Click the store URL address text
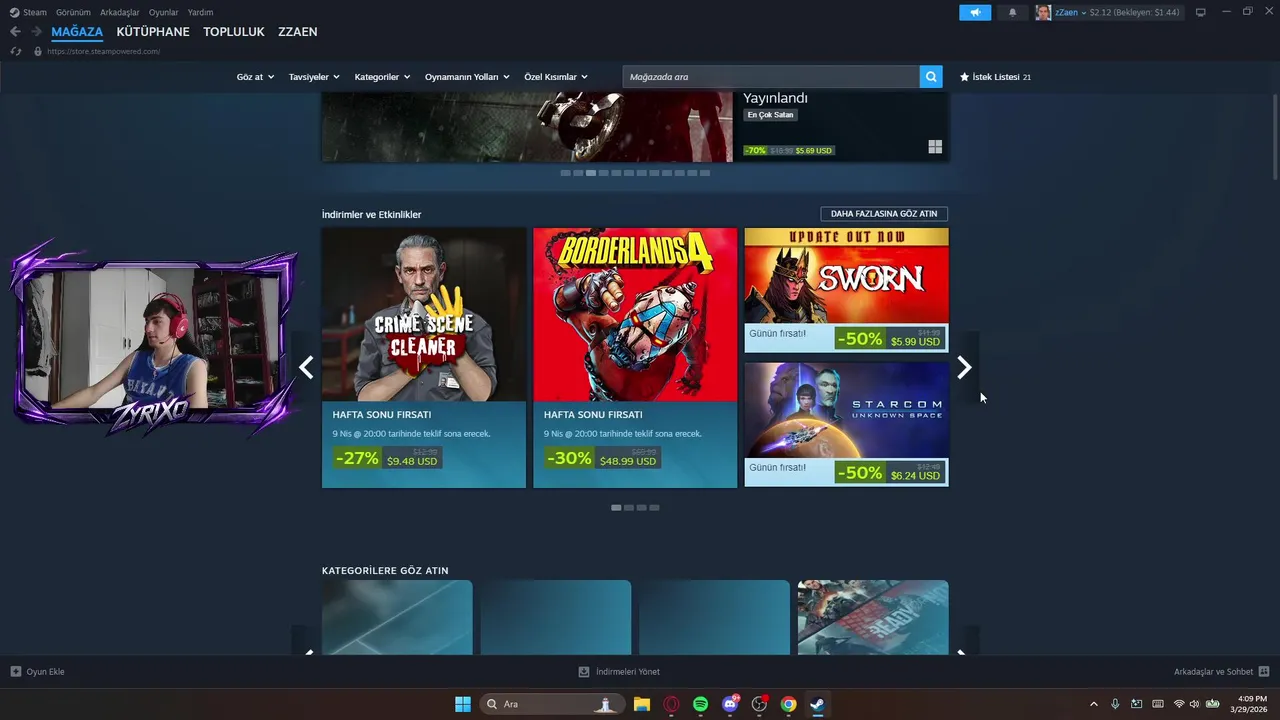Screen dimensions: 1280x720 pos(103,51)
